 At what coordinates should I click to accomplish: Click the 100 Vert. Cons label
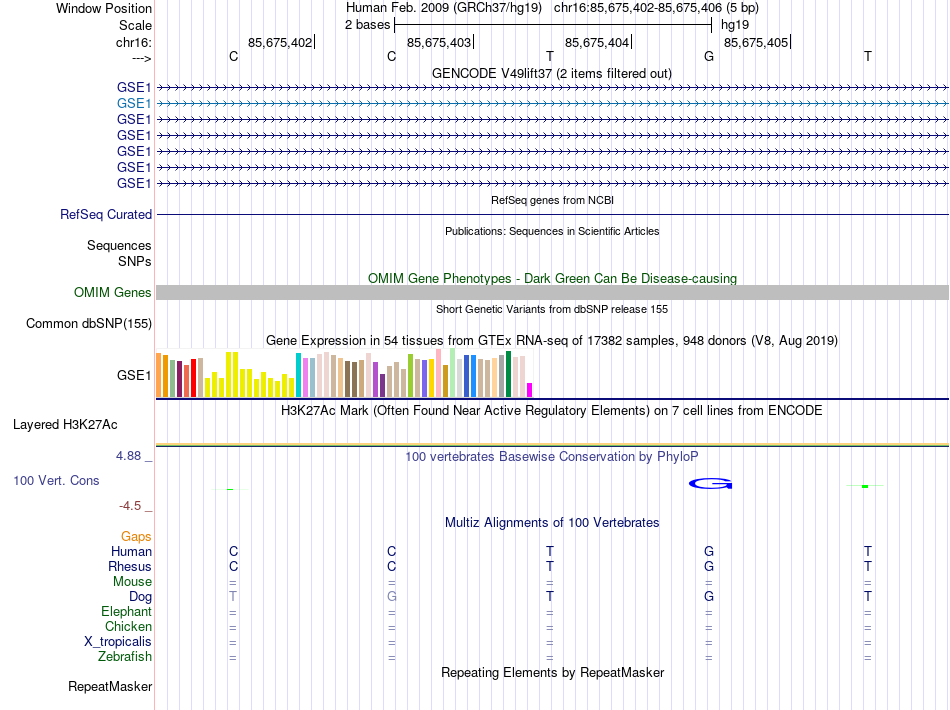coord(56,480)
